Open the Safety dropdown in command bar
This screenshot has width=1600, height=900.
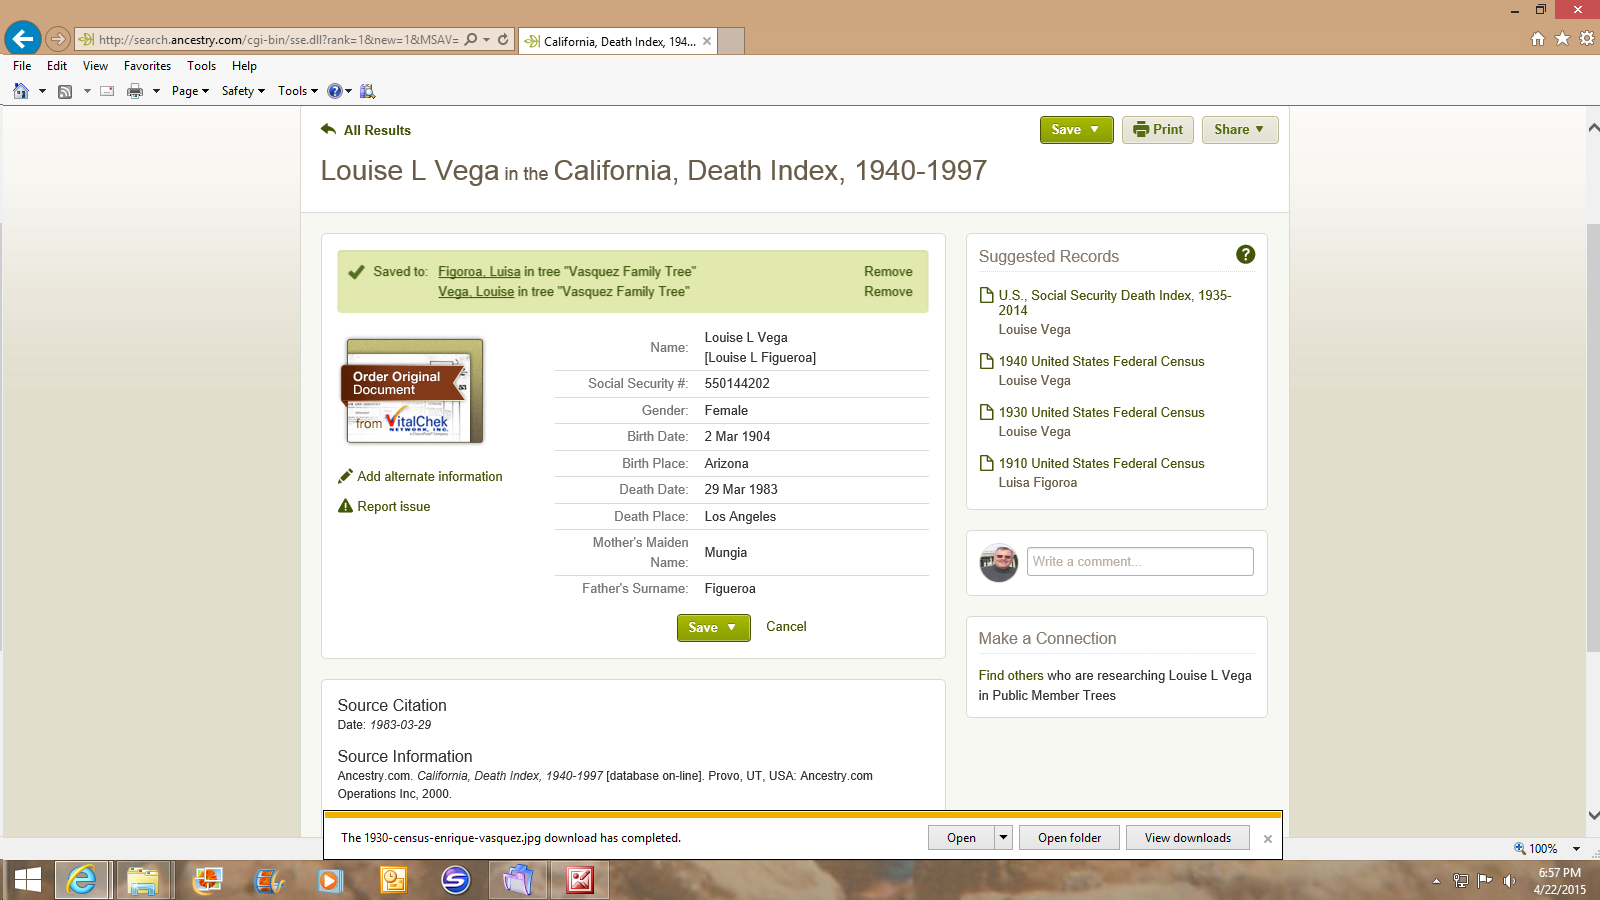[243, 91]
